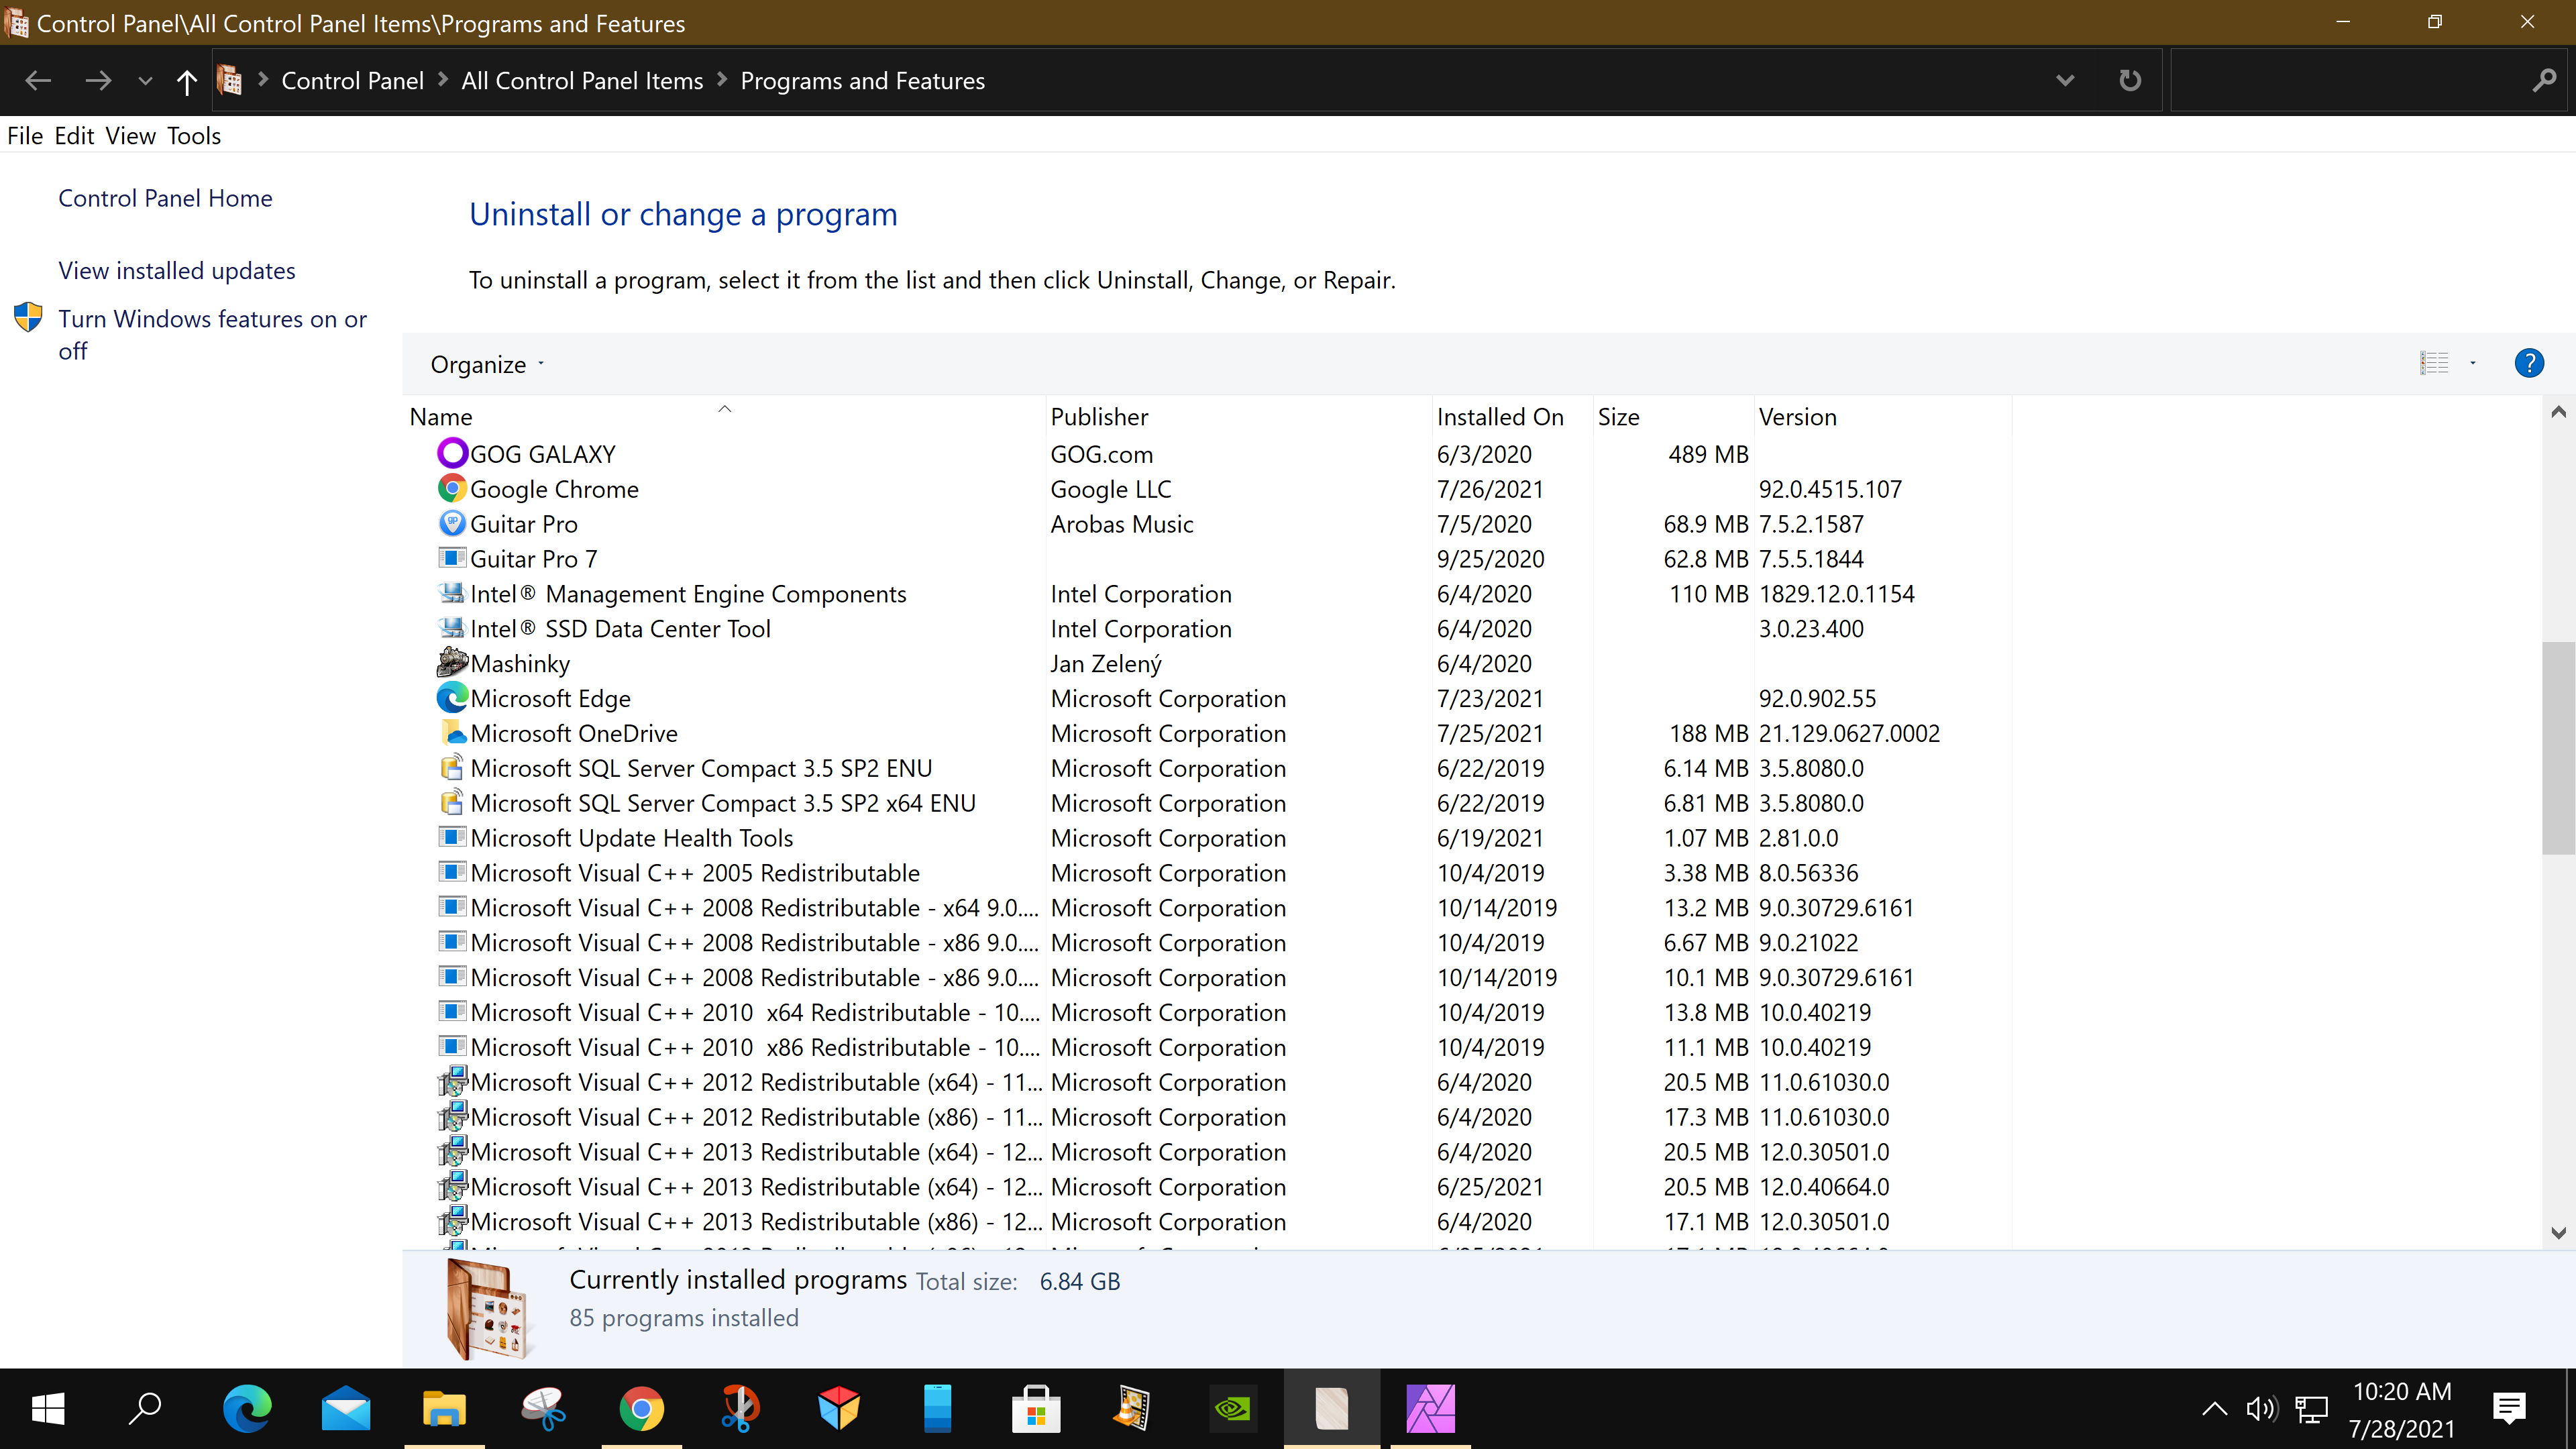Open the Organize dropdown
This screenshot has width=2576, height=1449.
click(487, 365)
